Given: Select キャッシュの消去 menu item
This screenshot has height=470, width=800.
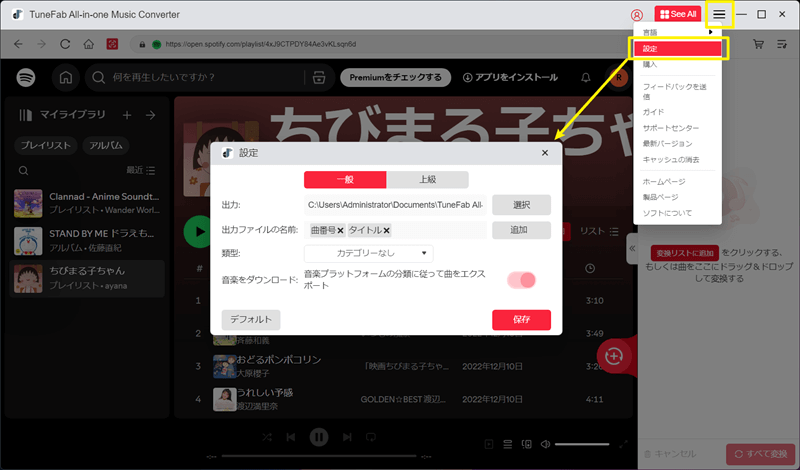Looking at the screenshot, I should 677,159.
